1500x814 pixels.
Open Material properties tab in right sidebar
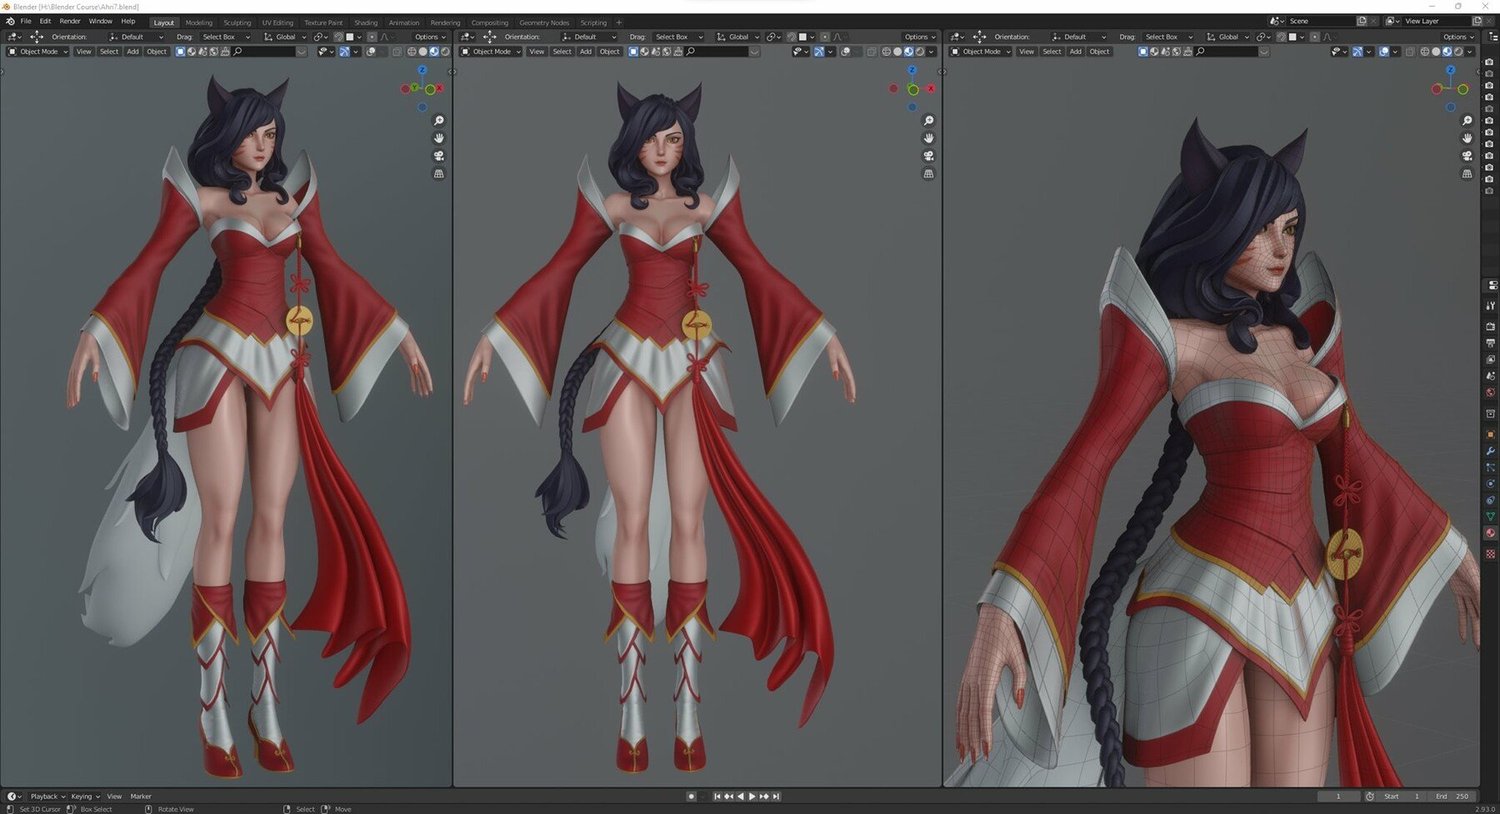click(x=1490, y=533)
